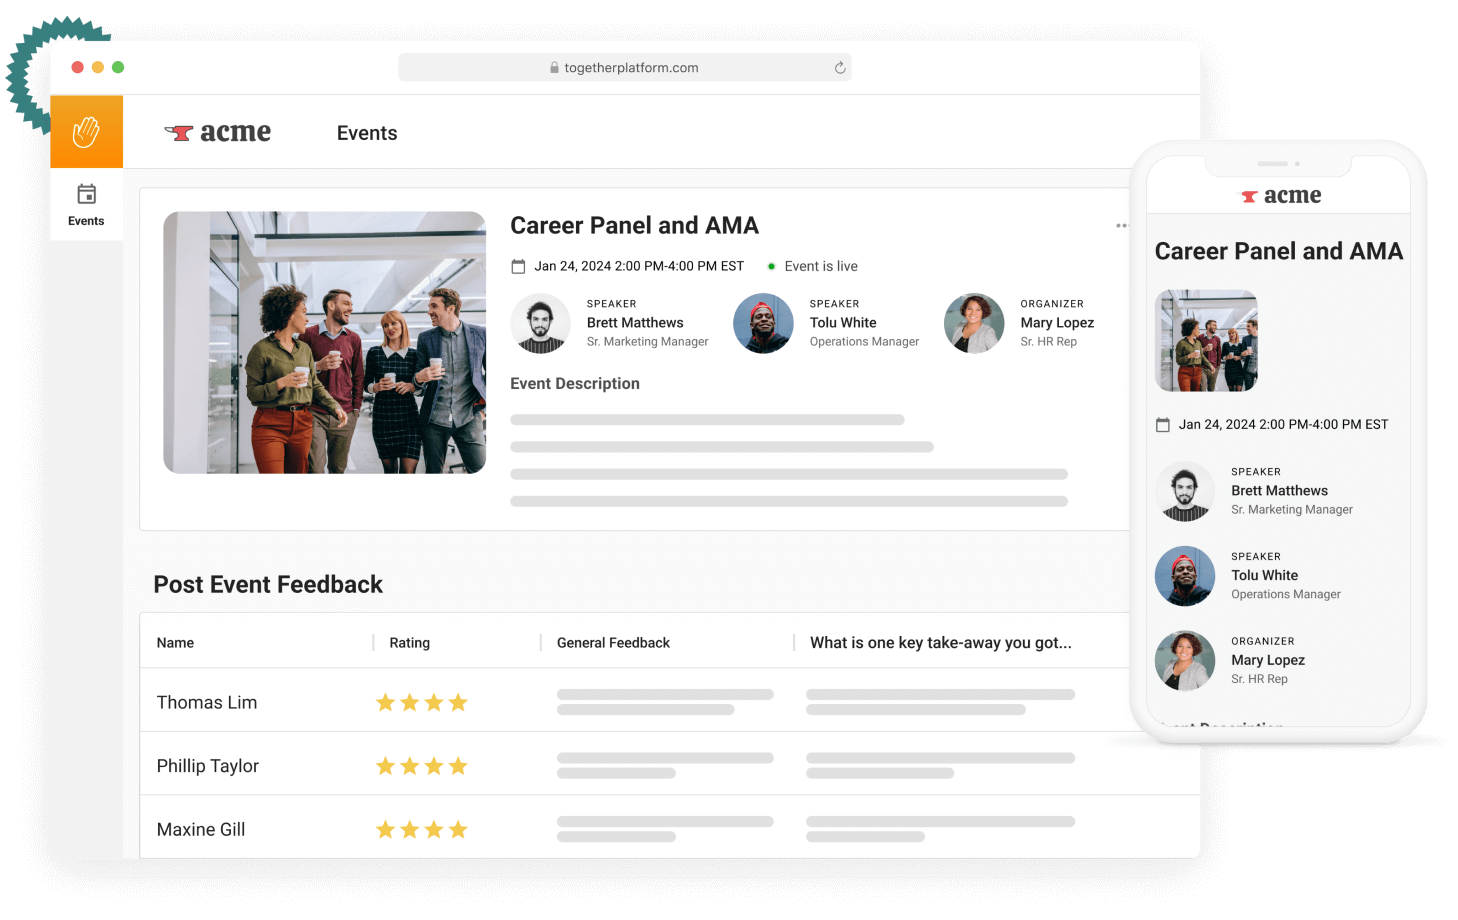Click calendar icon in phone mockup
The height and width of the screenshot is (920, 1458).
click(x=1163, y=425)
